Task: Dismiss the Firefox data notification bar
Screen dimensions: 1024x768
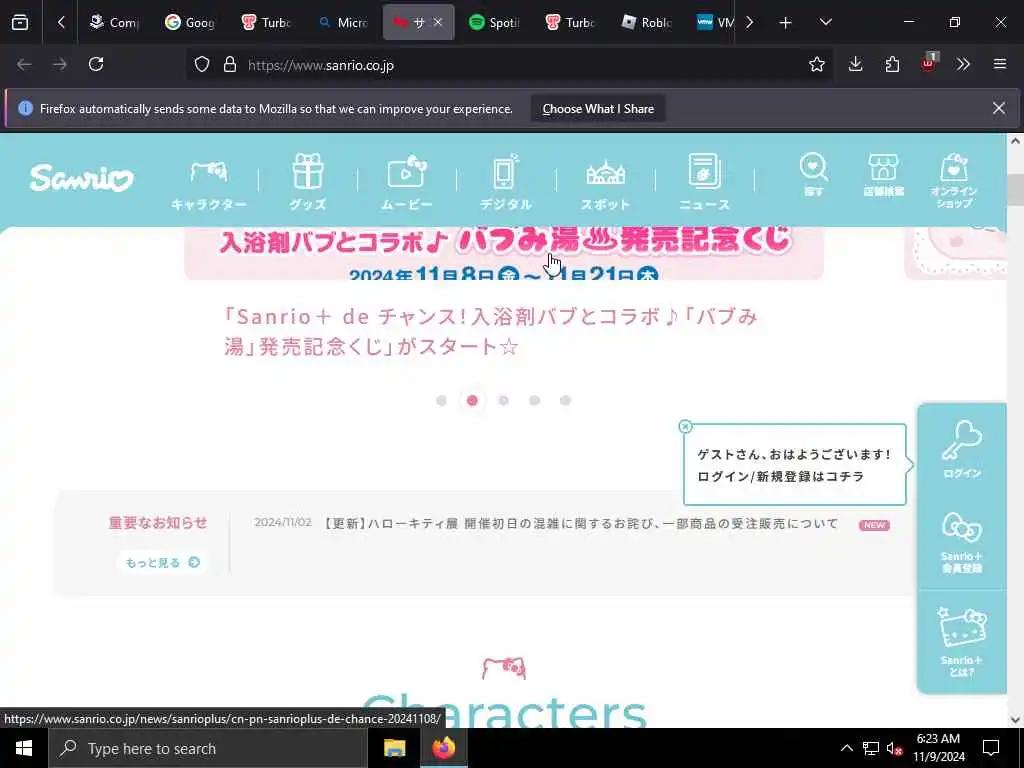Action: [x=999, y=108]
